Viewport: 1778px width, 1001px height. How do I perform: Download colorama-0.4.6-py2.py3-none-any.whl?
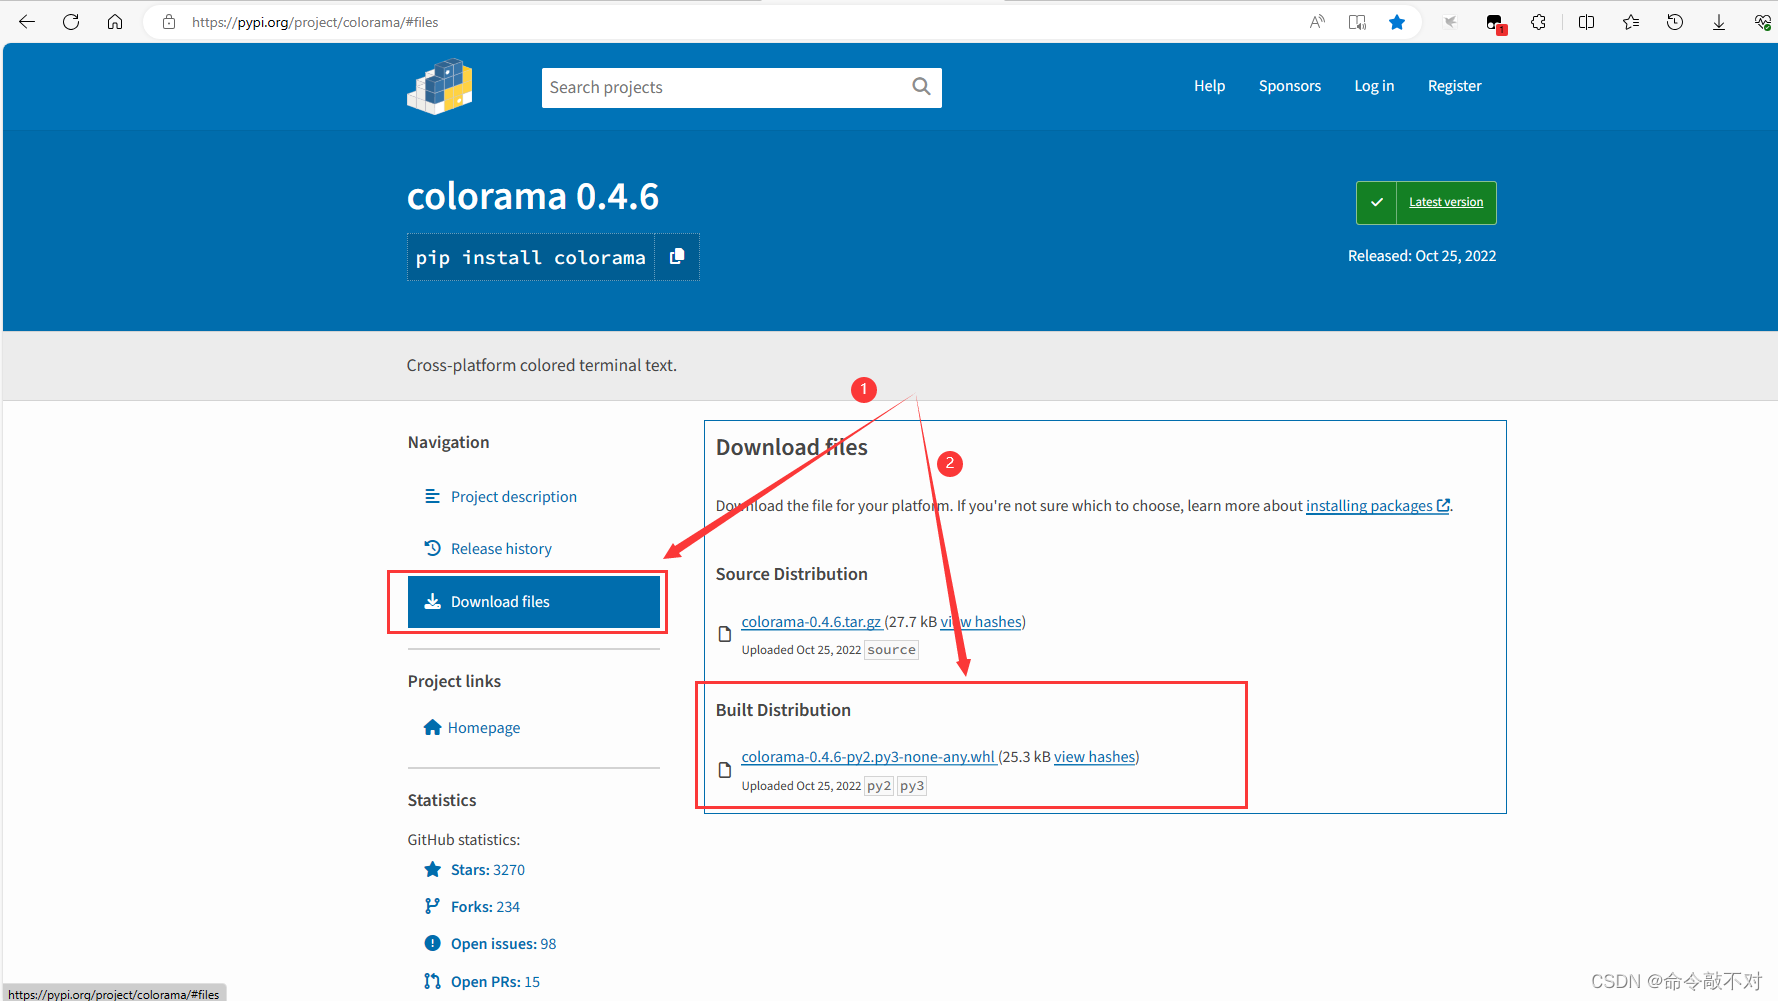point(868,757)
